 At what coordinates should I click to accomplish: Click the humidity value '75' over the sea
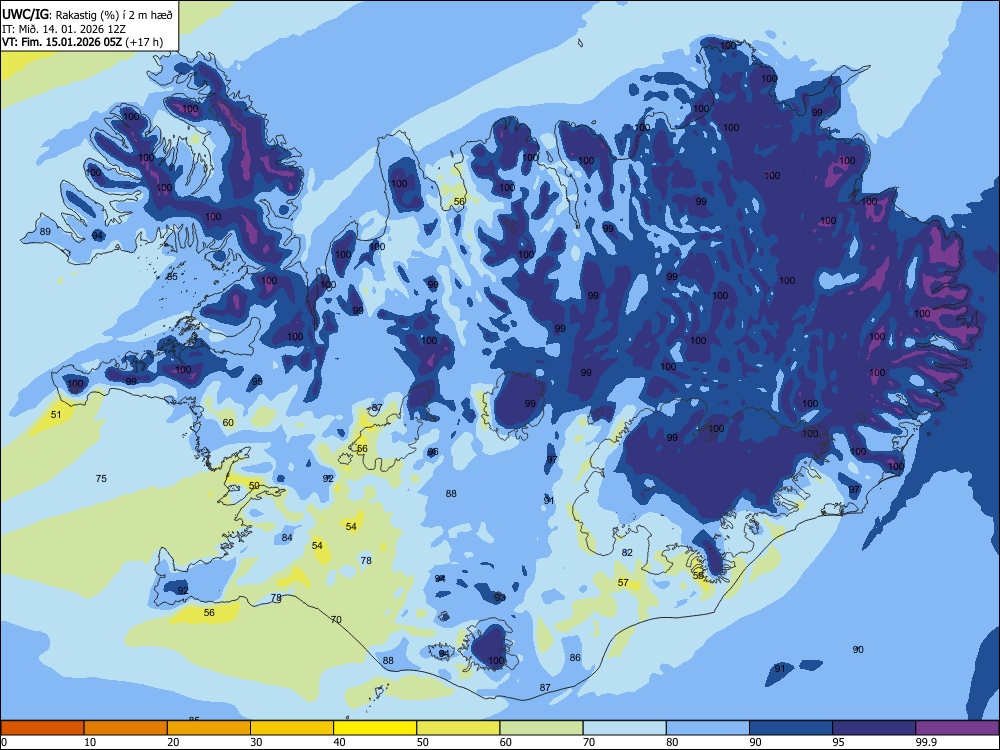coord(101,479)
